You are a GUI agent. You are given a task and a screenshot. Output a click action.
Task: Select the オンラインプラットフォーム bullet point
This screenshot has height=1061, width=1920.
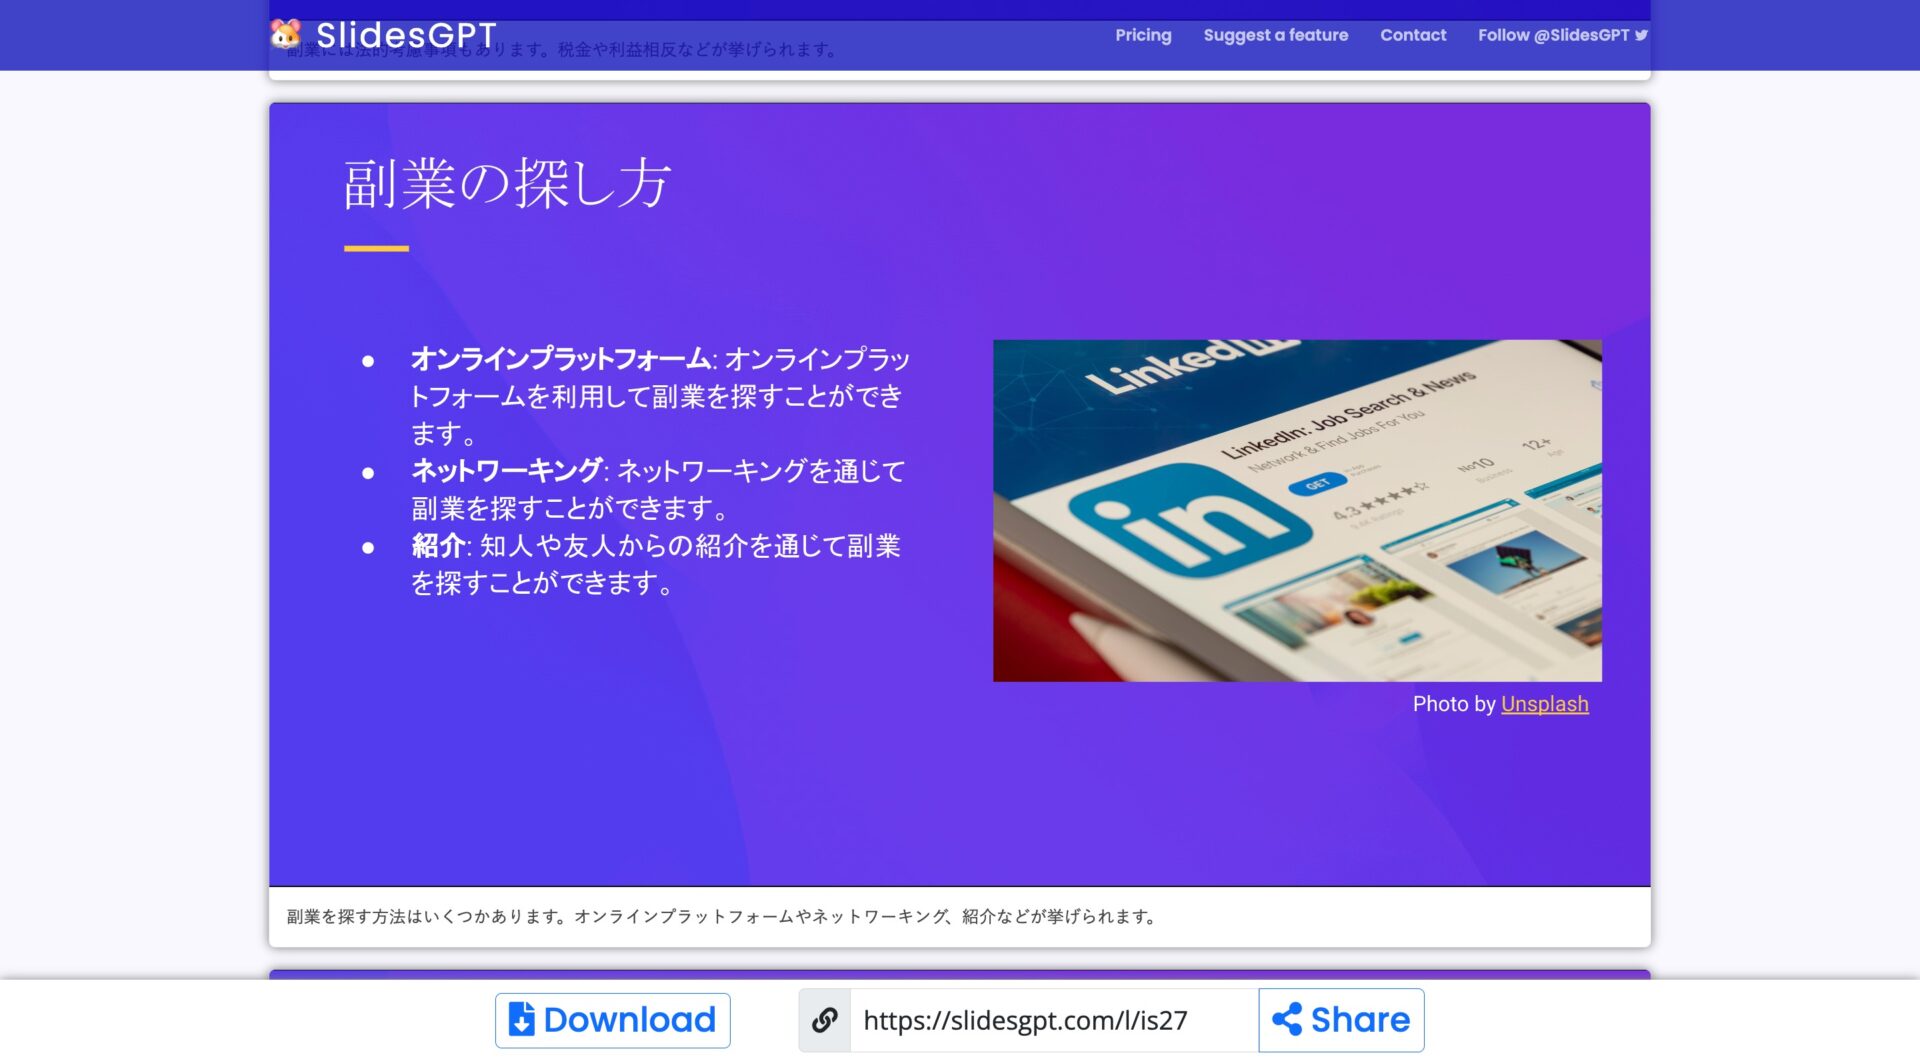click(658, 396)
